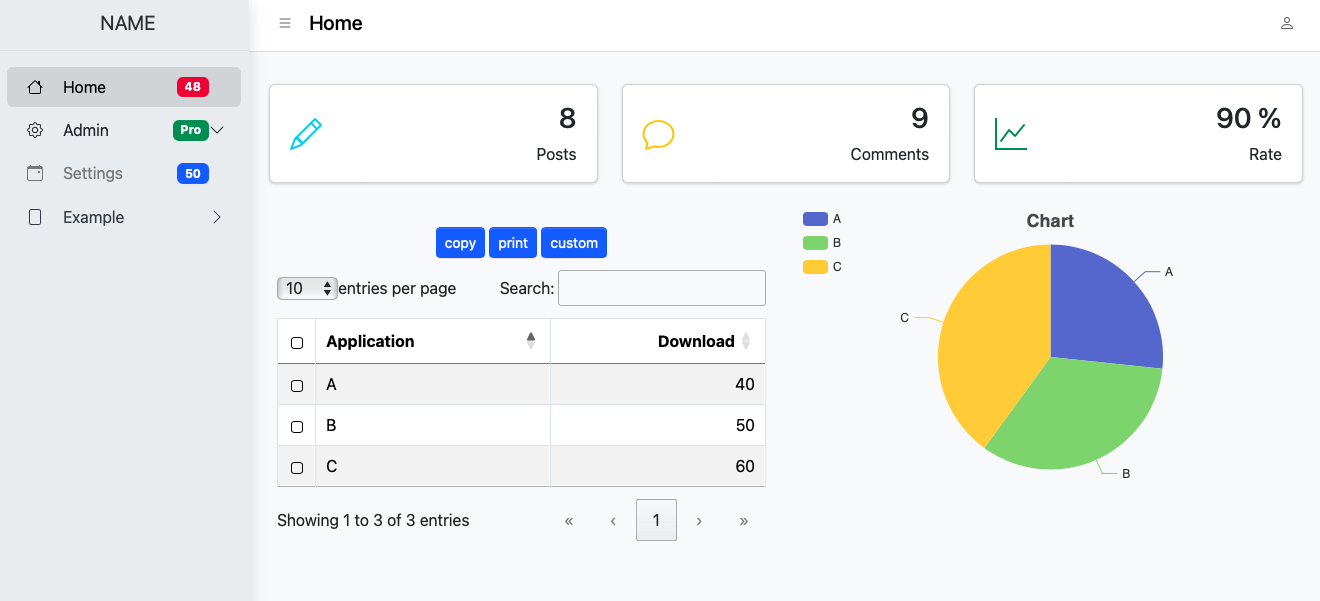Go to first page with double-left arrow
The height and width of the screenshot is (601, 1320).
click(569, 520)
